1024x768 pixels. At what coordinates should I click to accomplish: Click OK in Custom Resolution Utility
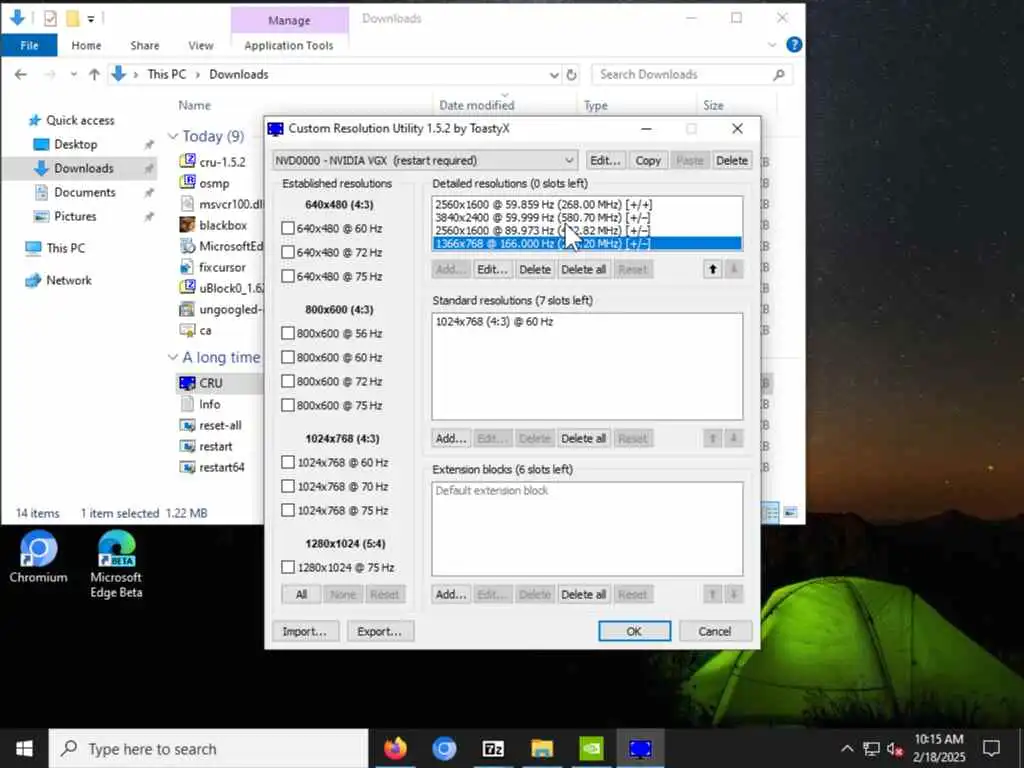pyautogui.click(x=634, y=631)
